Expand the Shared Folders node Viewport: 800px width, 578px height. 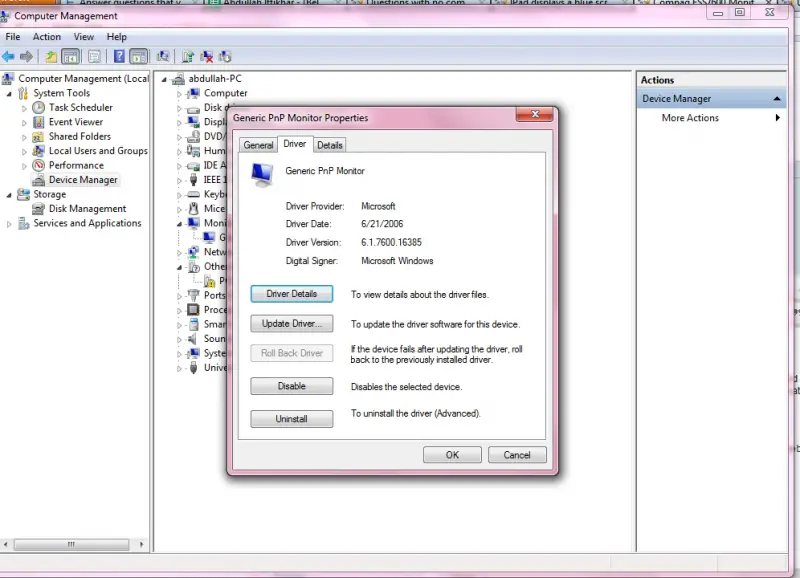click(x=24, y=137)
